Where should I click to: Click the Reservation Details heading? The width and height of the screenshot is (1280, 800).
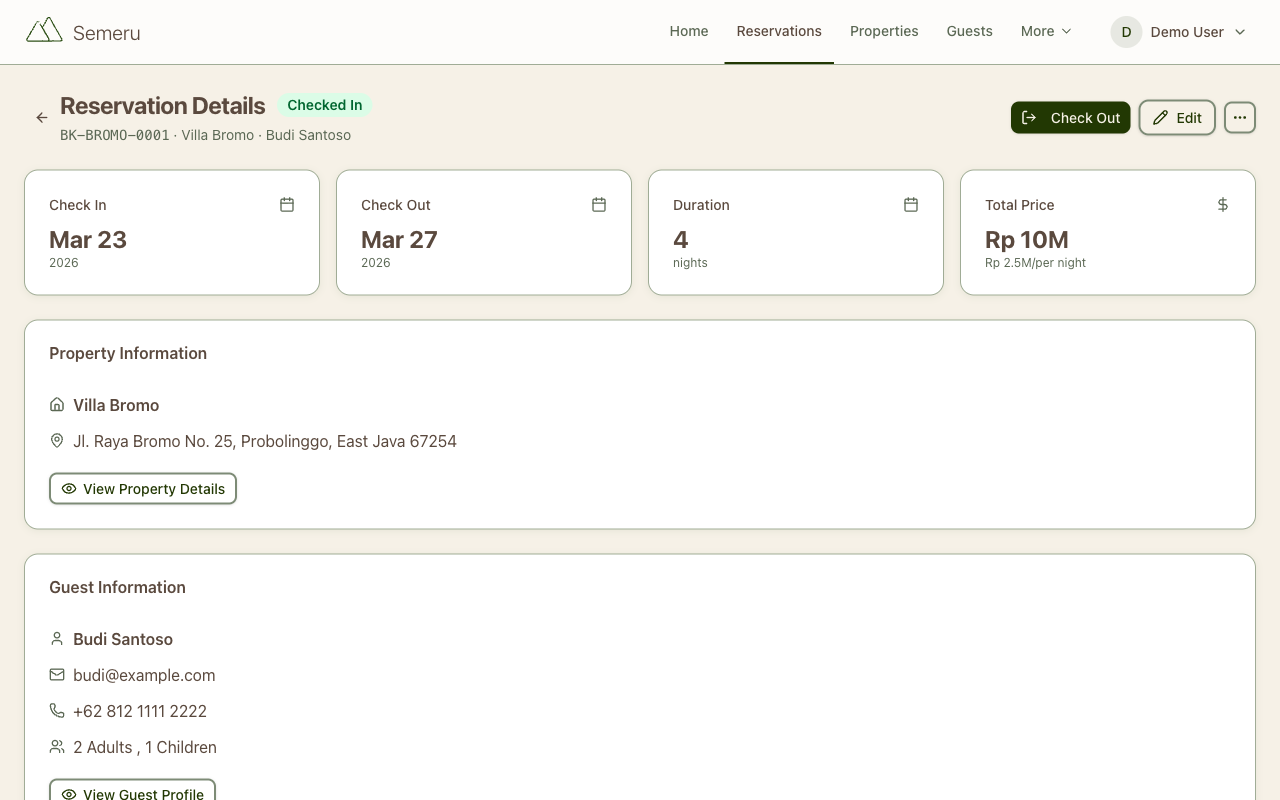163,106
